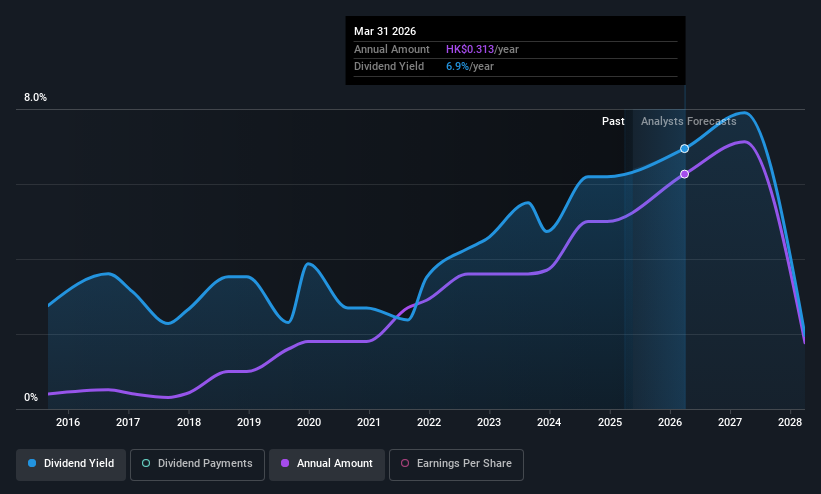821x494 pixels.
Task: Click the 2017 x-axis label
Action: (128, 422)
